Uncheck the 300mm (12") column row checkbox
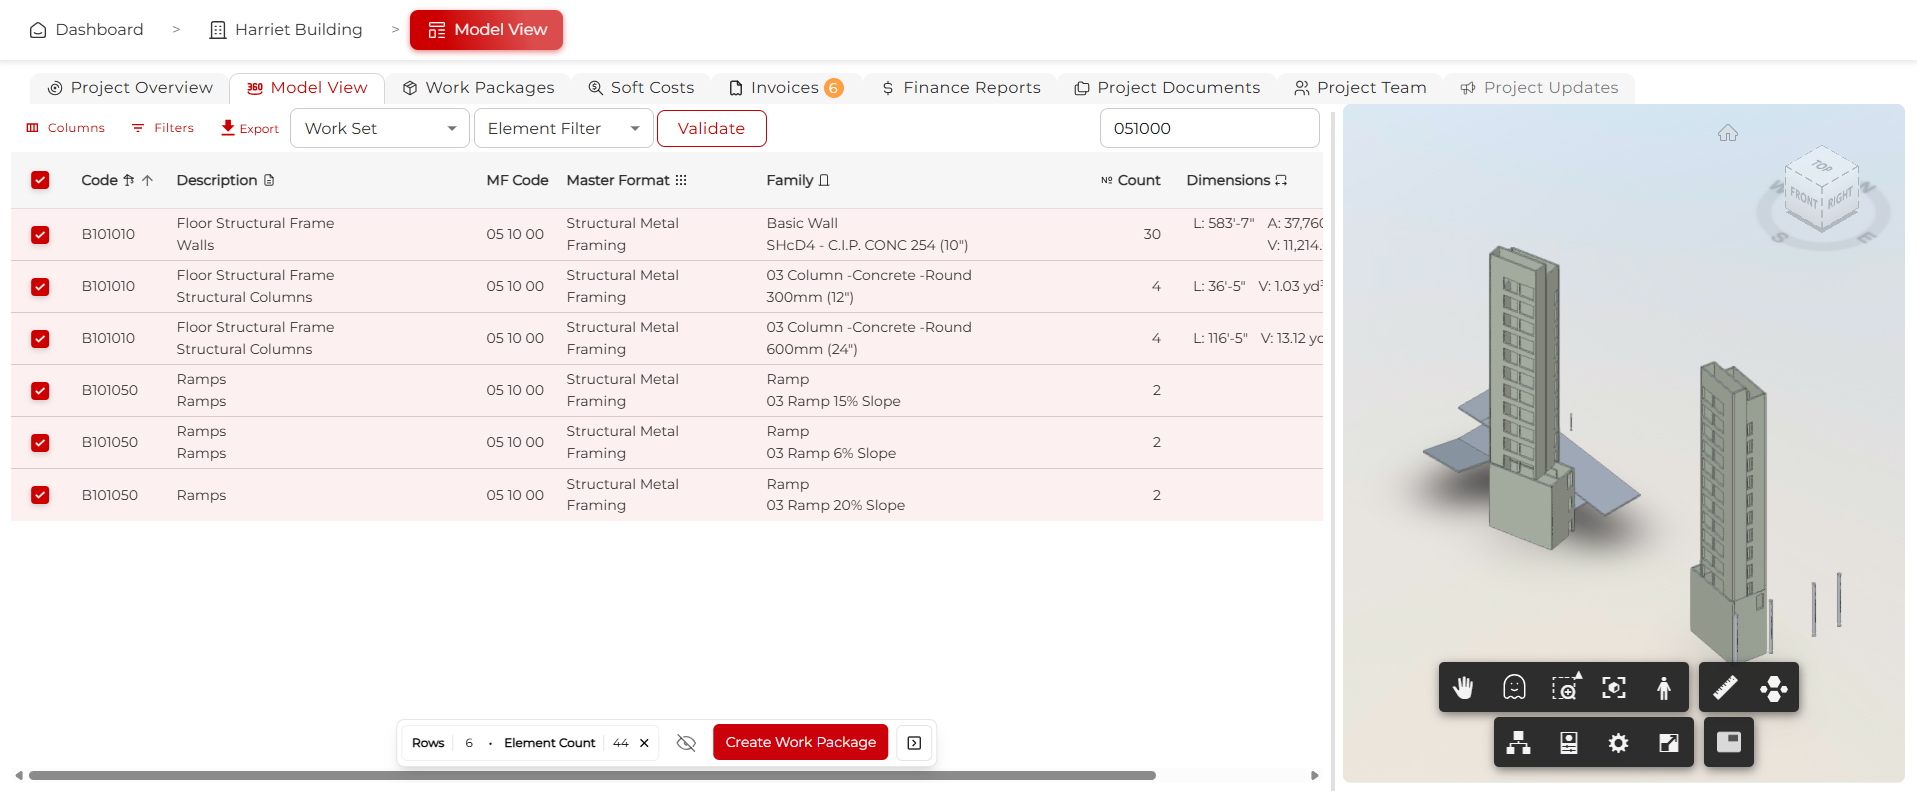The height and width of the screenshot is (799, 1917). tap(40, 286)
